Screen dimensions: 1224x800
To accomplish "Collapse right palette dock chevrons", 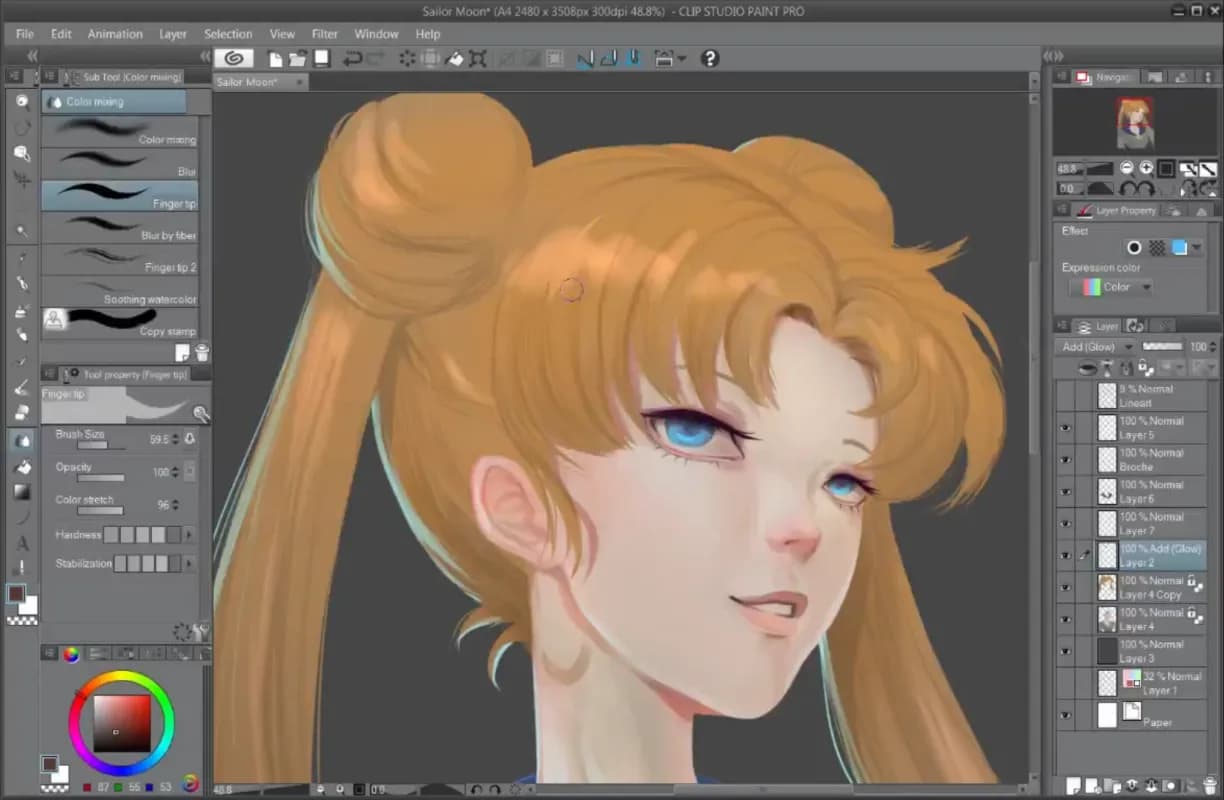I will (x=1052, y=56).
